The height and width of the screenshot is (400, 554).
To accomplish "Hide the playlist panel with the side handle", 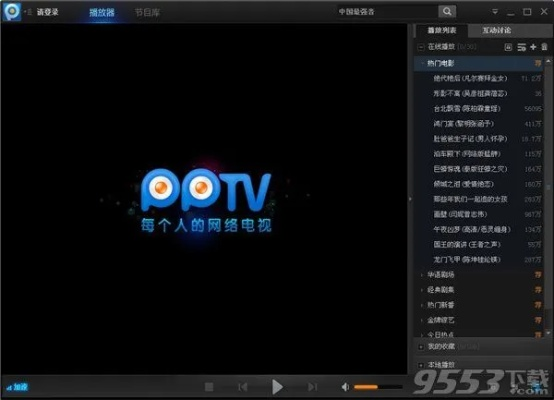I will (410, 199).
